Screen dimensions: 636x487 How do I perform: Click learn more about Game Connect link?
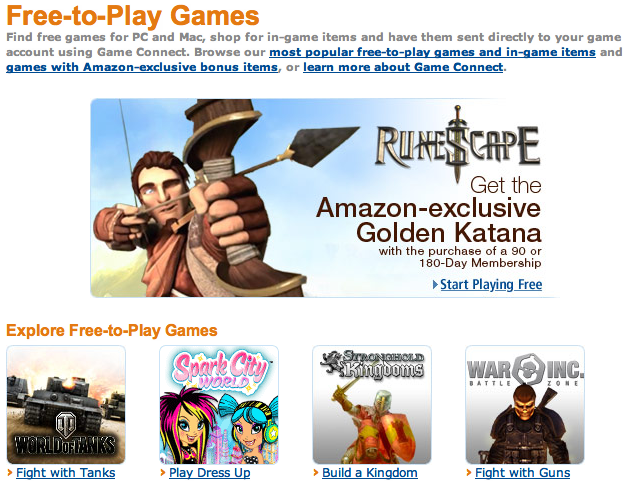403,67
